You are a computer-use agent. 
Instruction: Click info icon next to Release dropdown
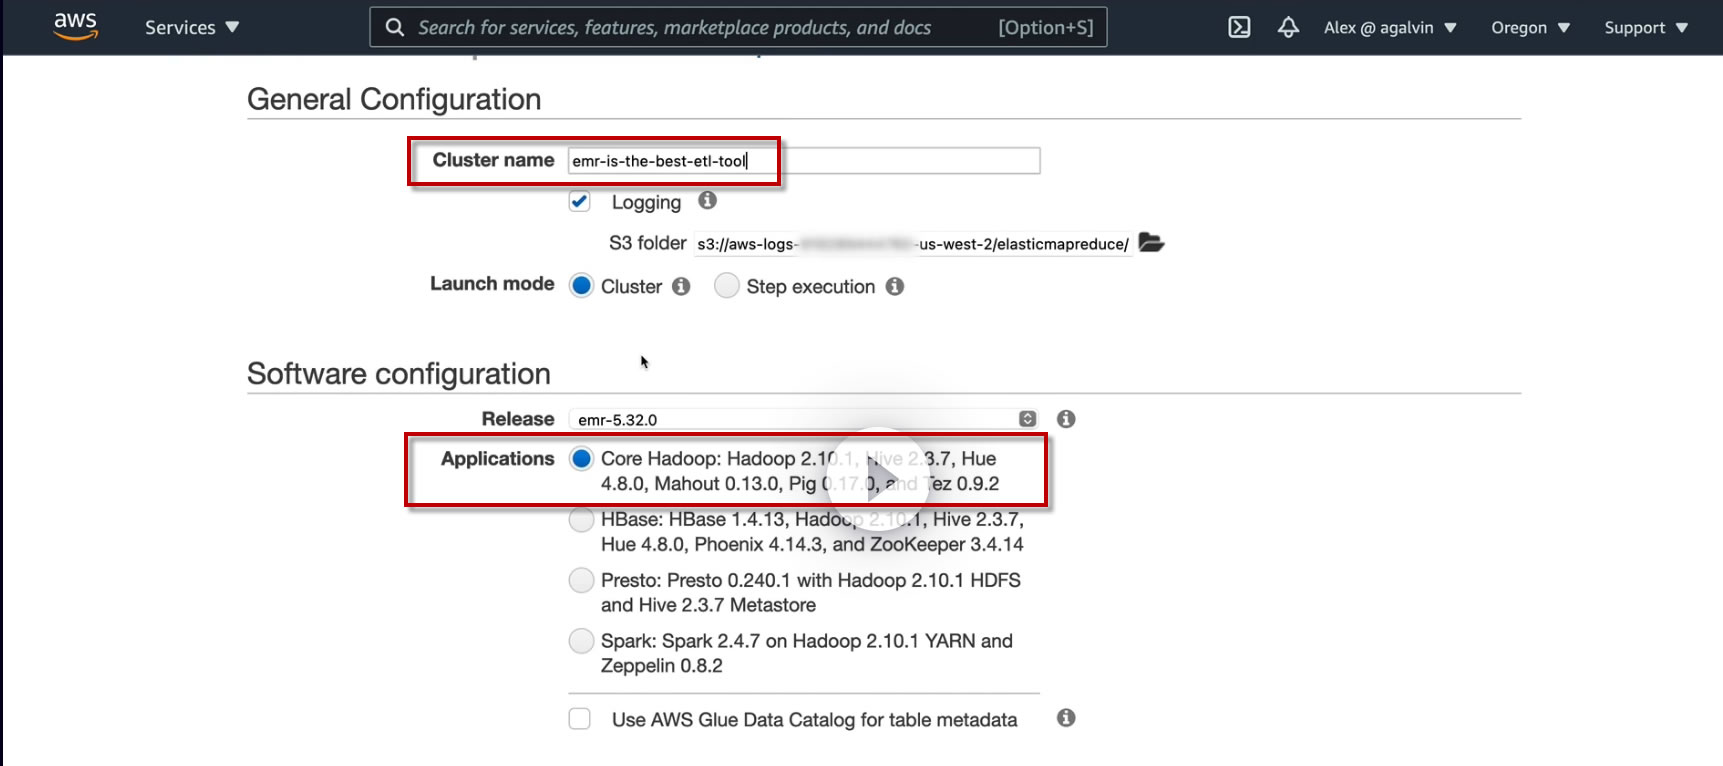point(1066,419)
